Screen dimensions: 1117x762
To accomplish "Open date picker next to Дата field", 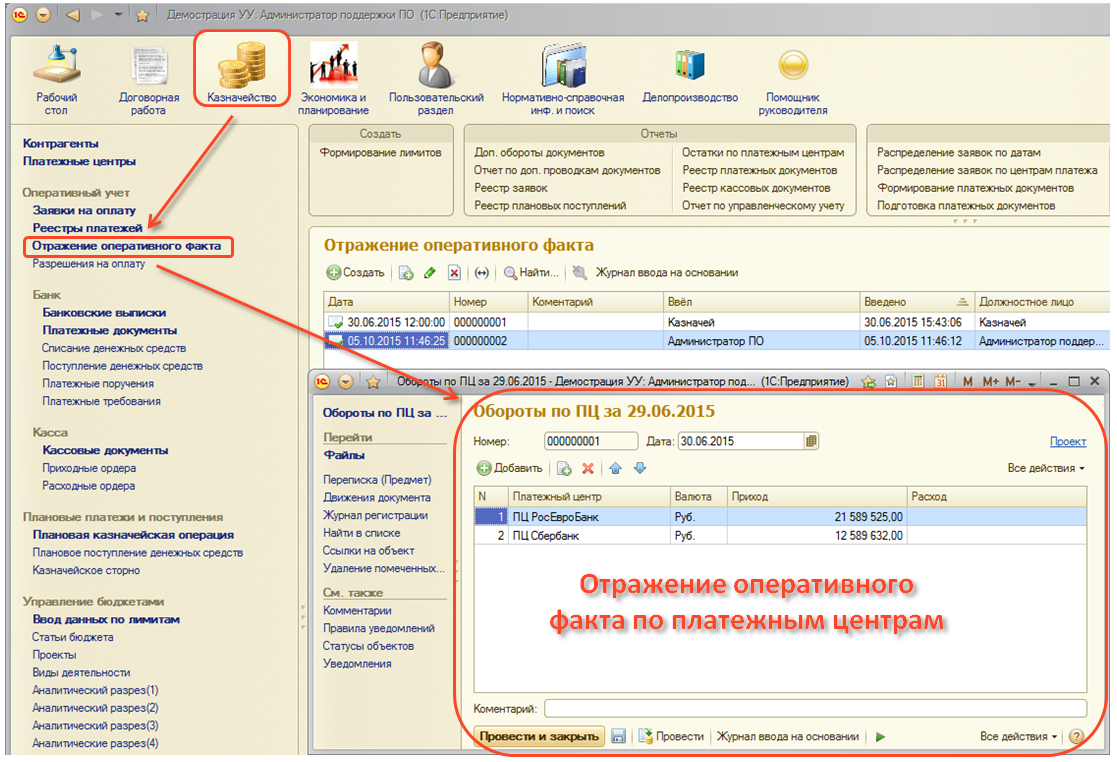I will (x=811, y=441).
